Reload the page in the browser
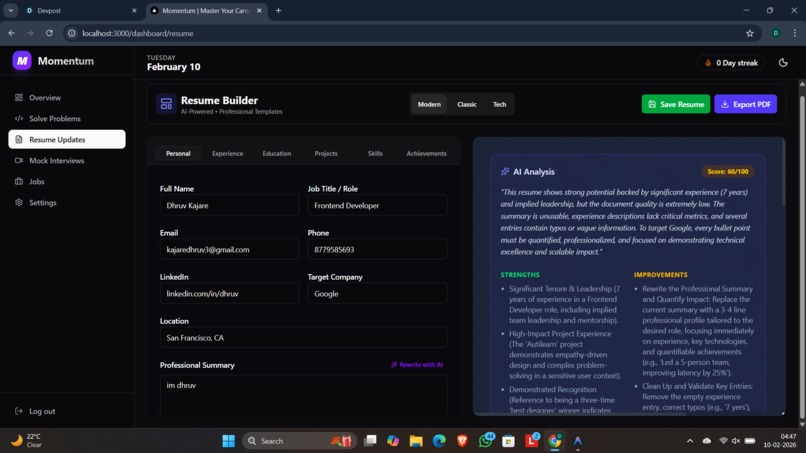 tap(49, 33)
